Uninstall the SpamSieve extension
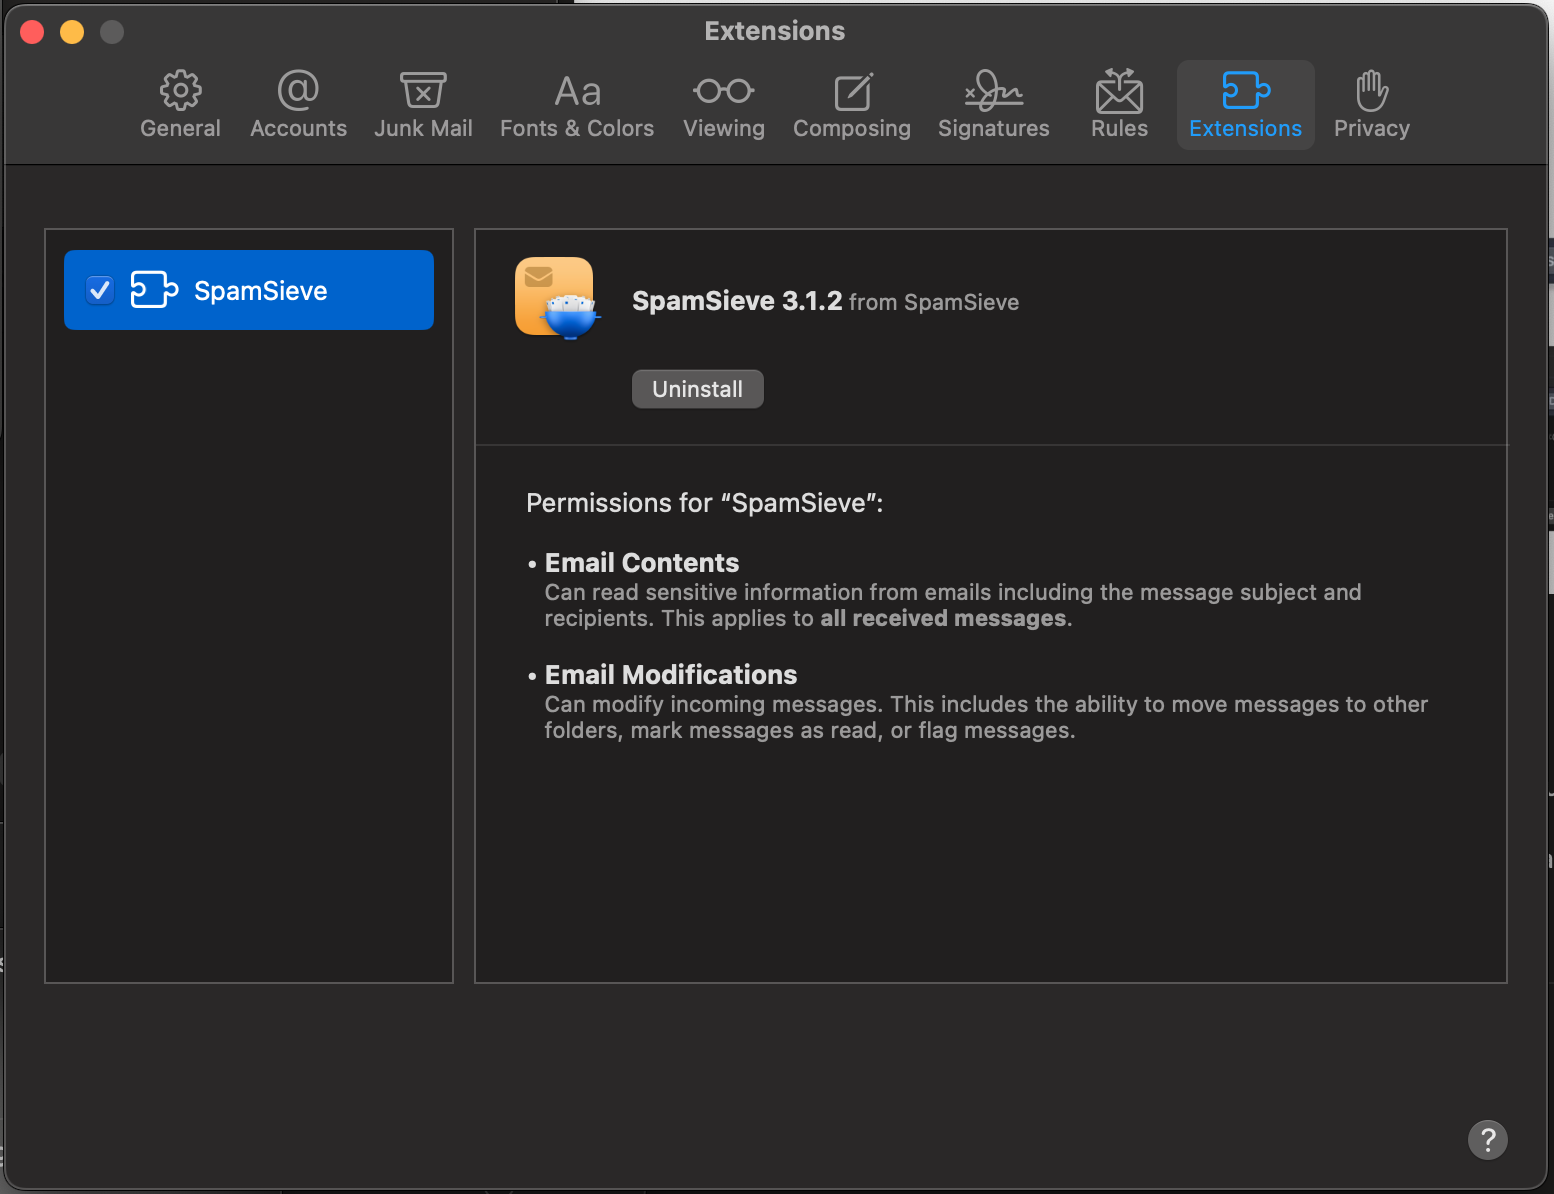 pyautogui.click(x=698, y=389)
